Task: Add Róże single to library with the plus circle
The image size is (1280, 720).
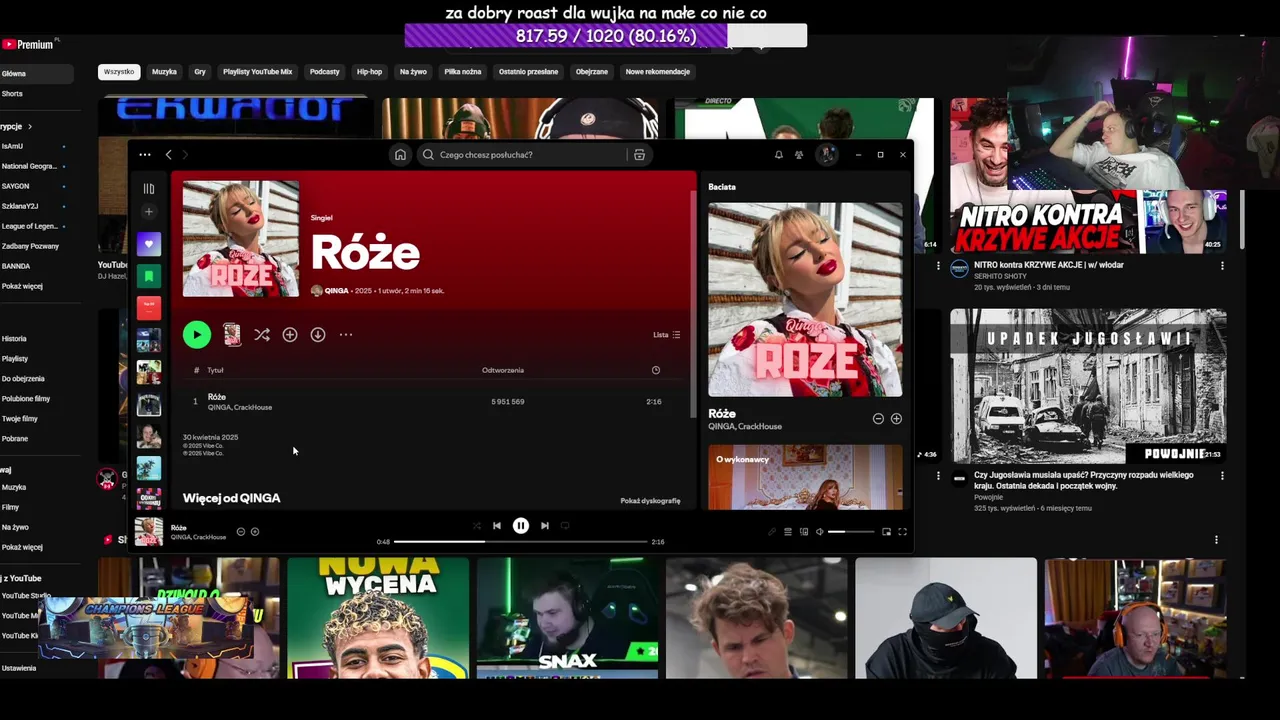Action: [x=290, y=335]
